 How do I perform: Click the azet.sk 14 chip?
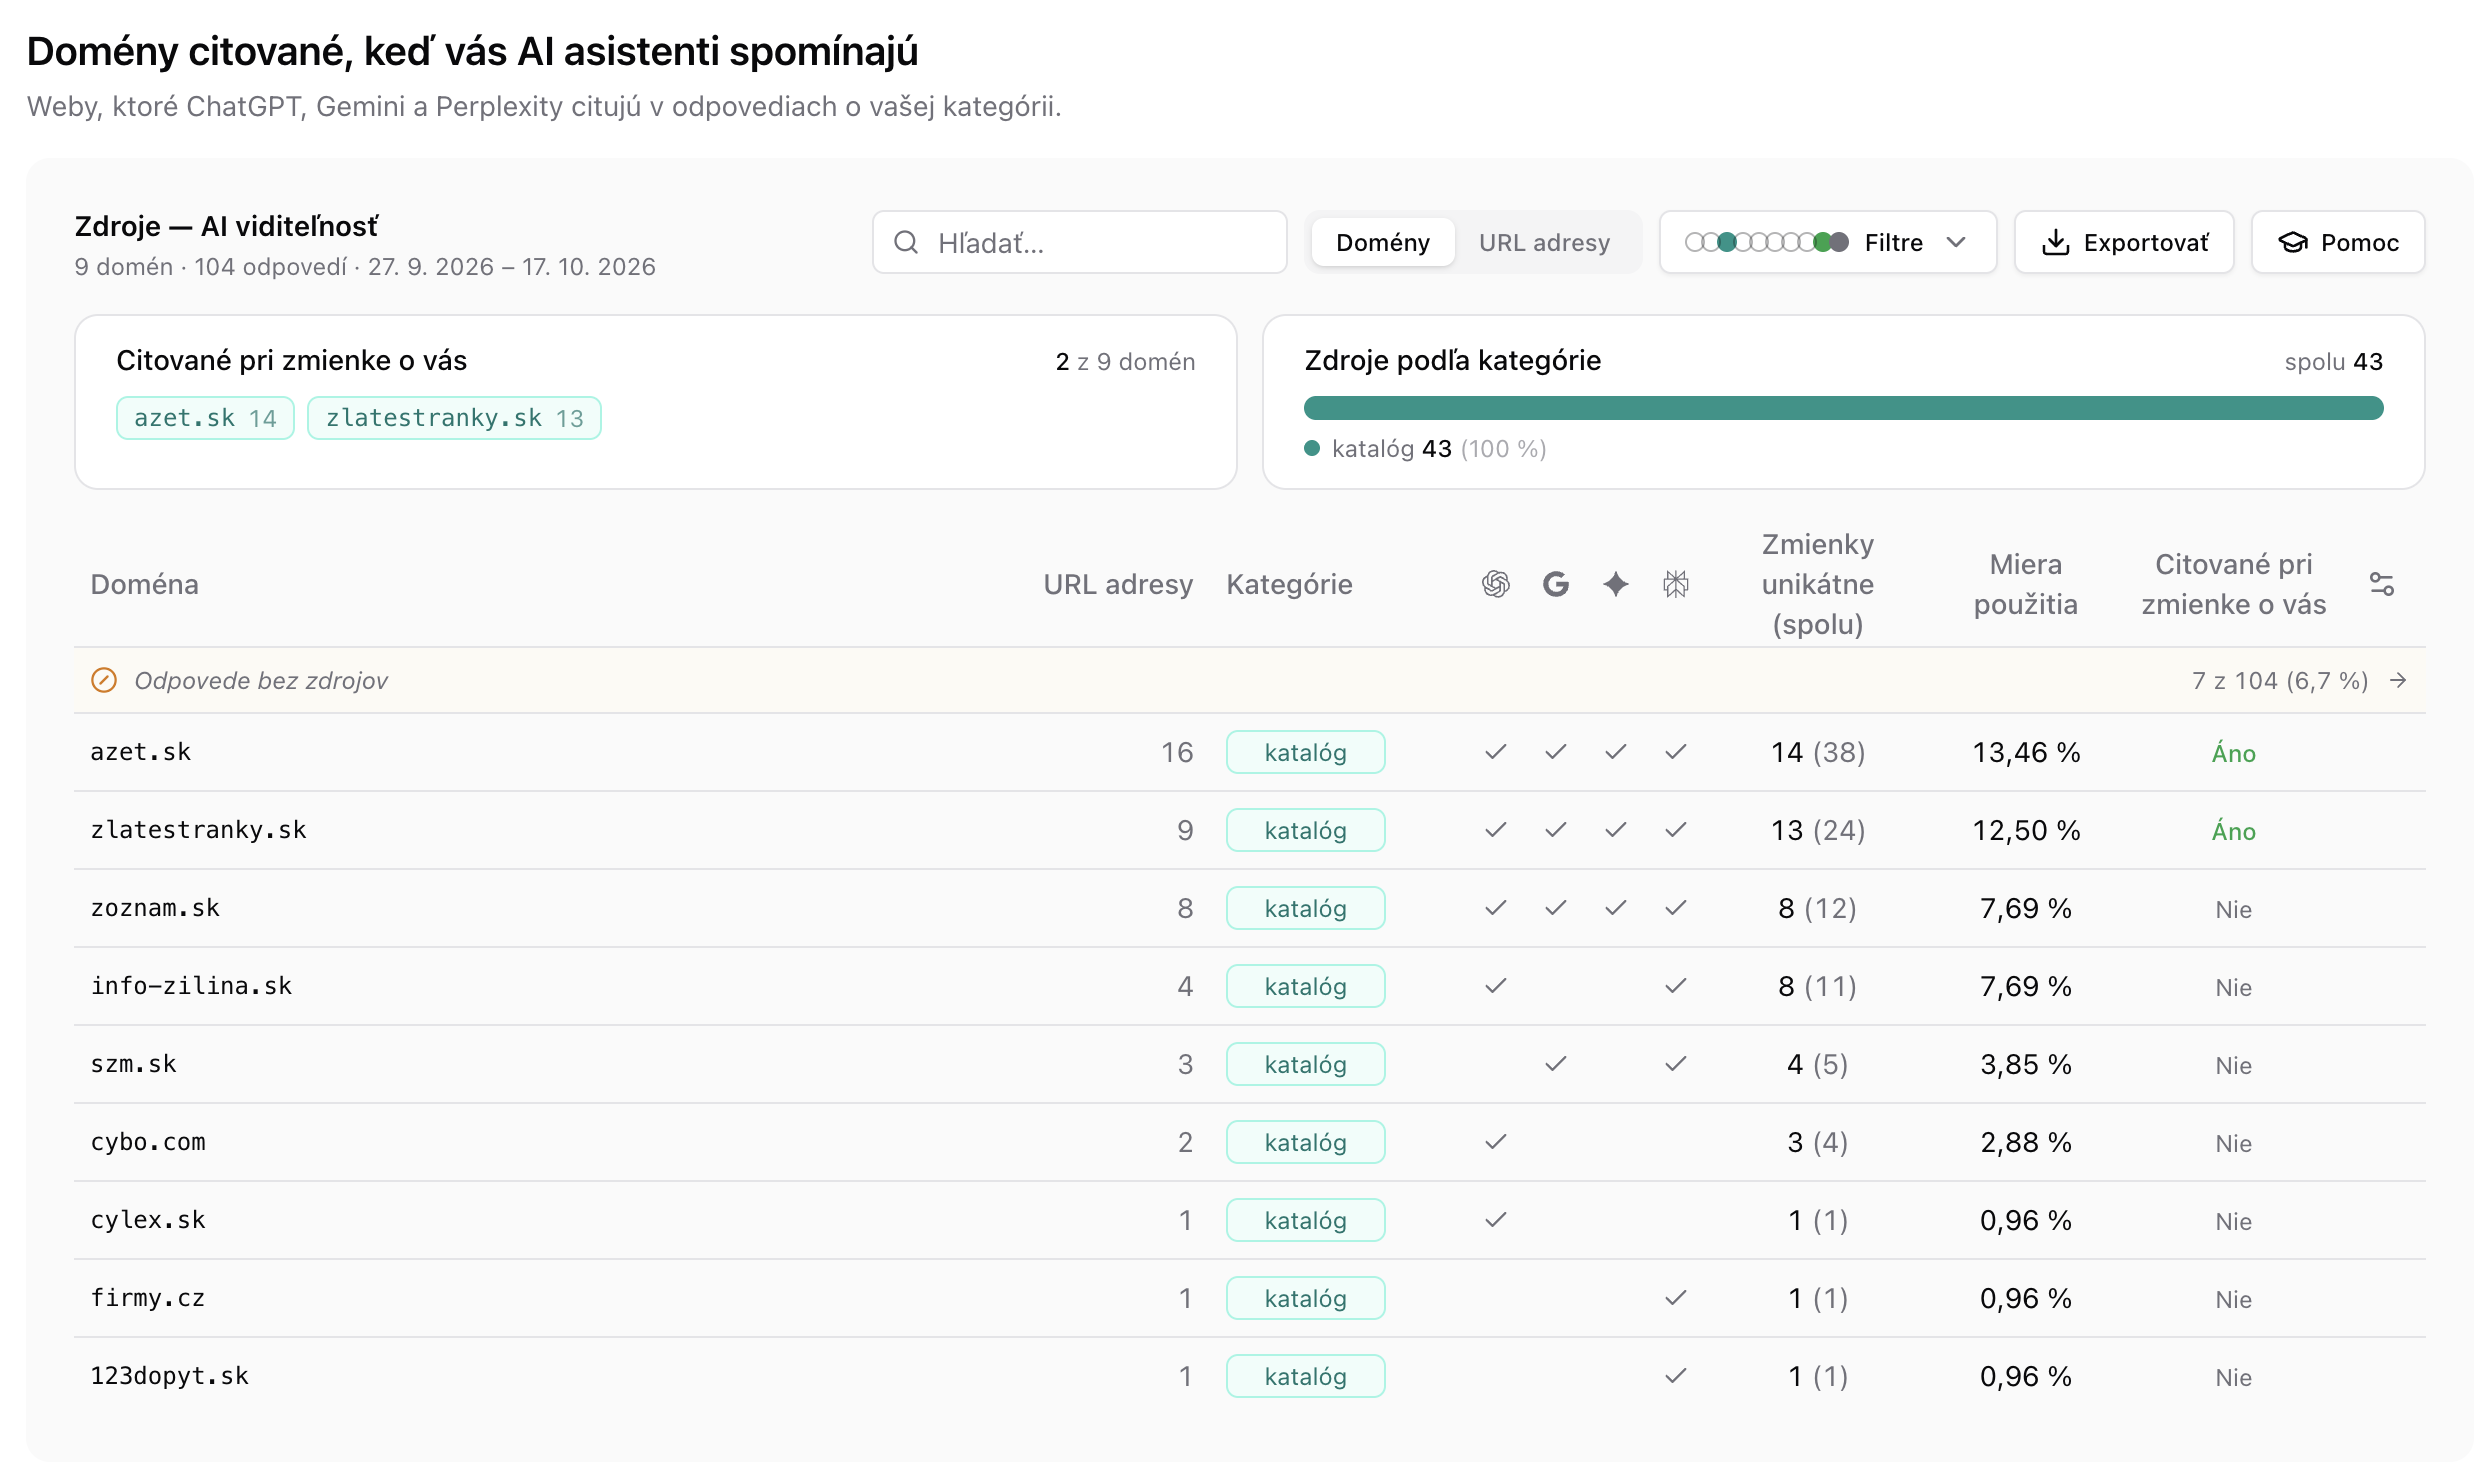point(205,418)
